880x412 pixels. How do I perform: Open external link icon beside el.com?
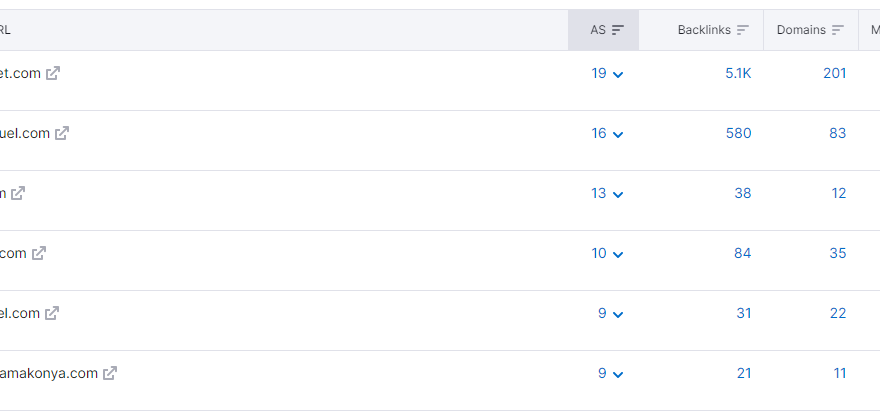[x=52, y=313]
